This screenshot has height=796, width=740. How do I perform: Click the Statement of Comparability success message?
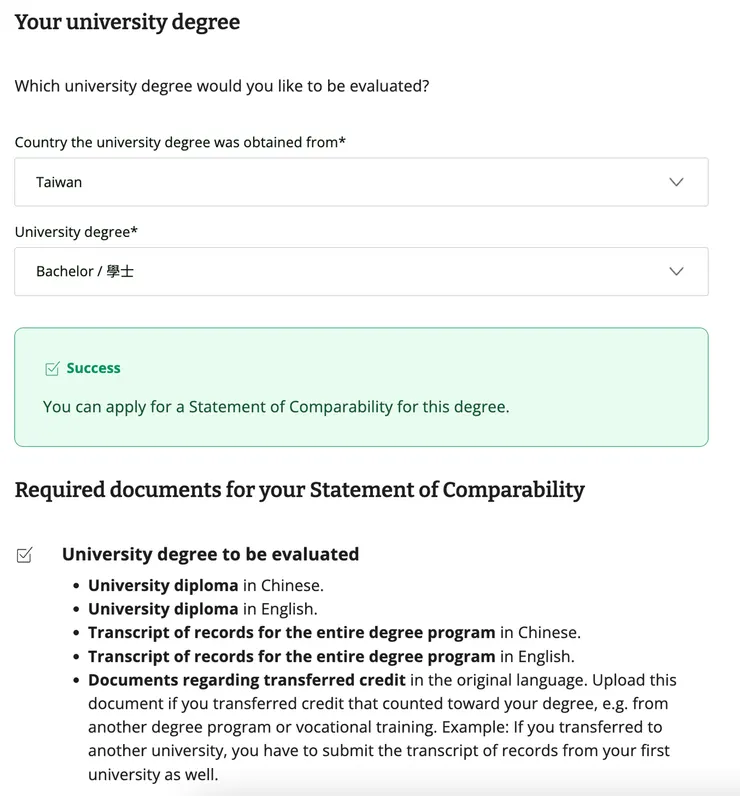(276, 407)
